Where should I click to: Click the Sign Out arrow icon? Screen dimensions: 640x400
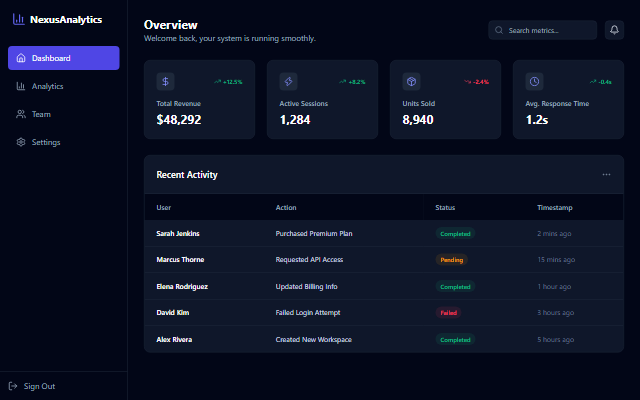13,386
